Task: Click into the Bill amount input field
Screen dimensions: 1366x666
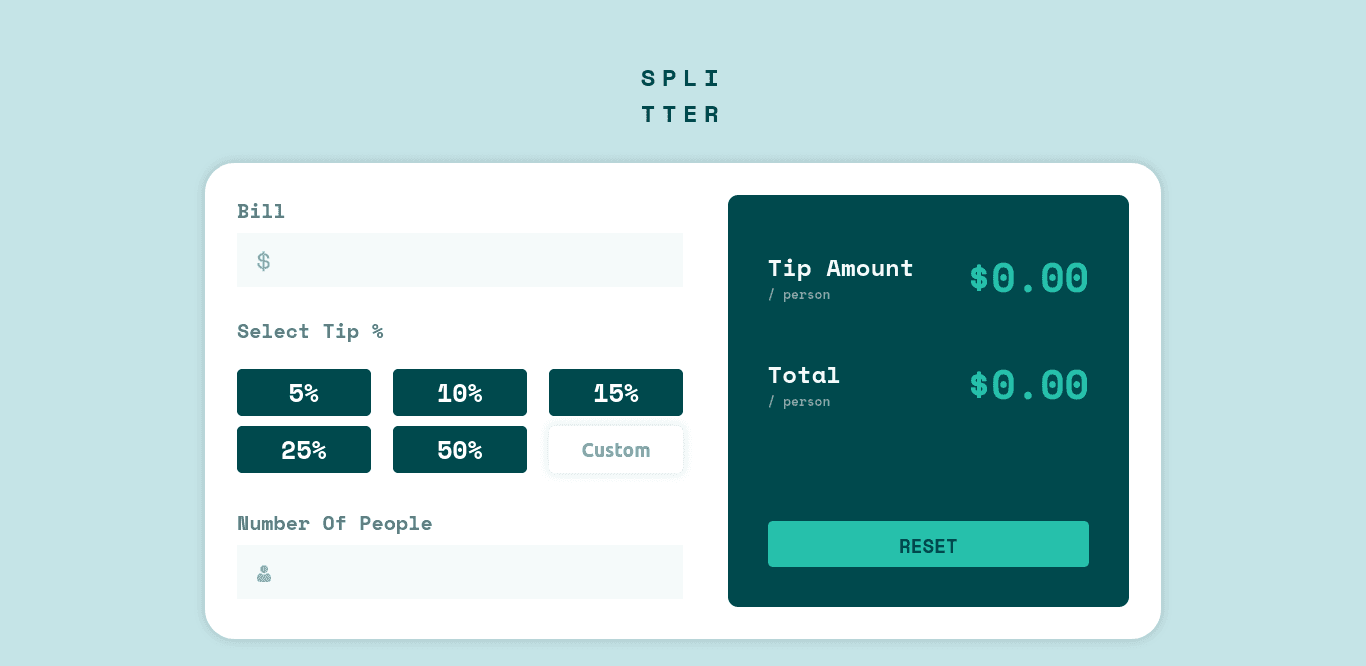Action: coord(460,260)
